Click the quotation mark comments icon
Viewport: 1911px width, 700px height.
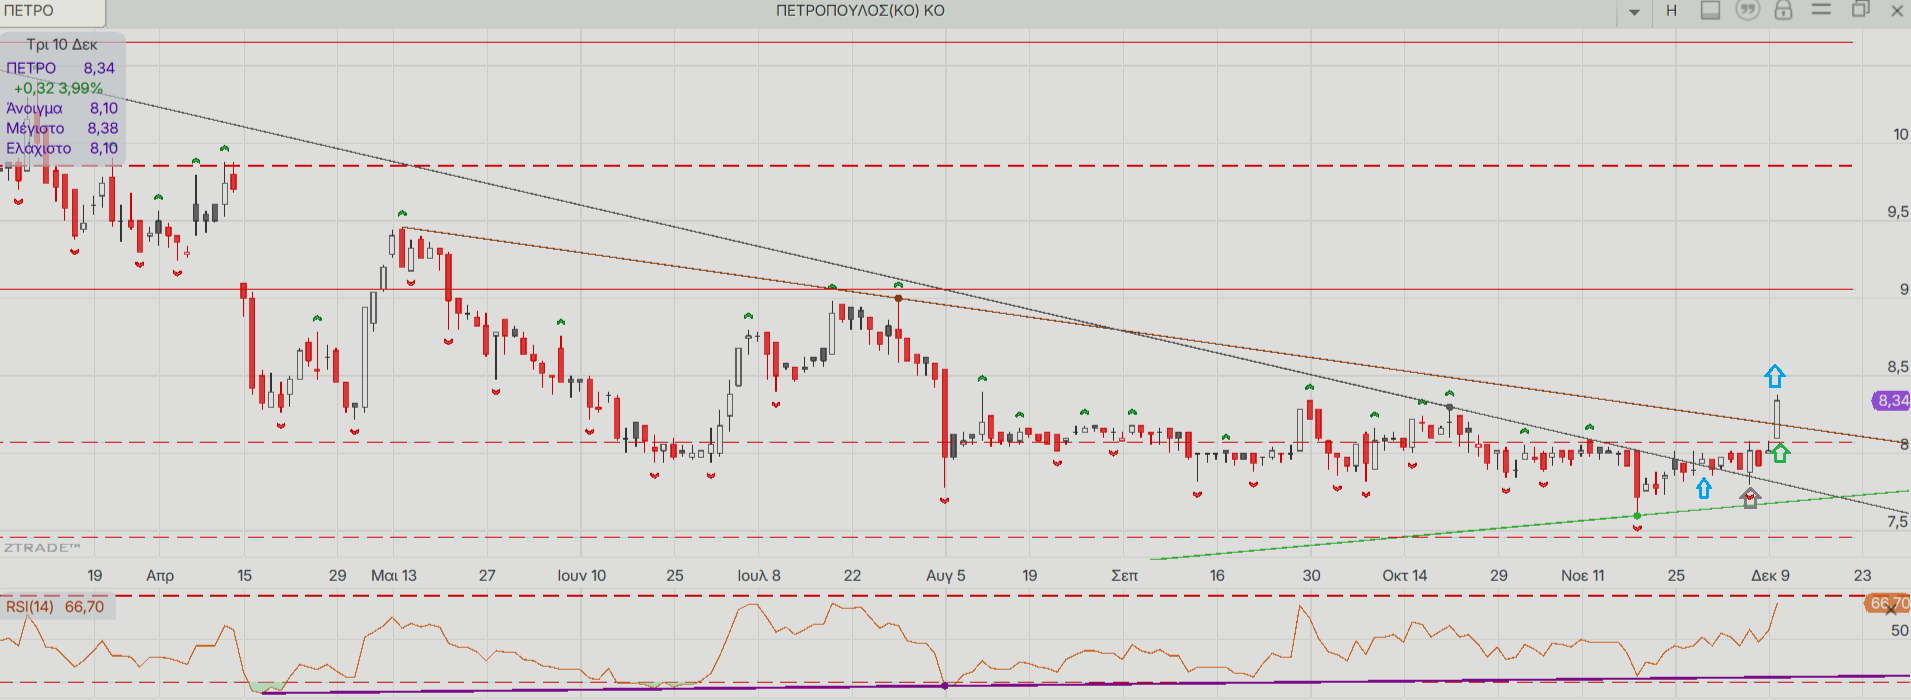(x=1747, y=10)
